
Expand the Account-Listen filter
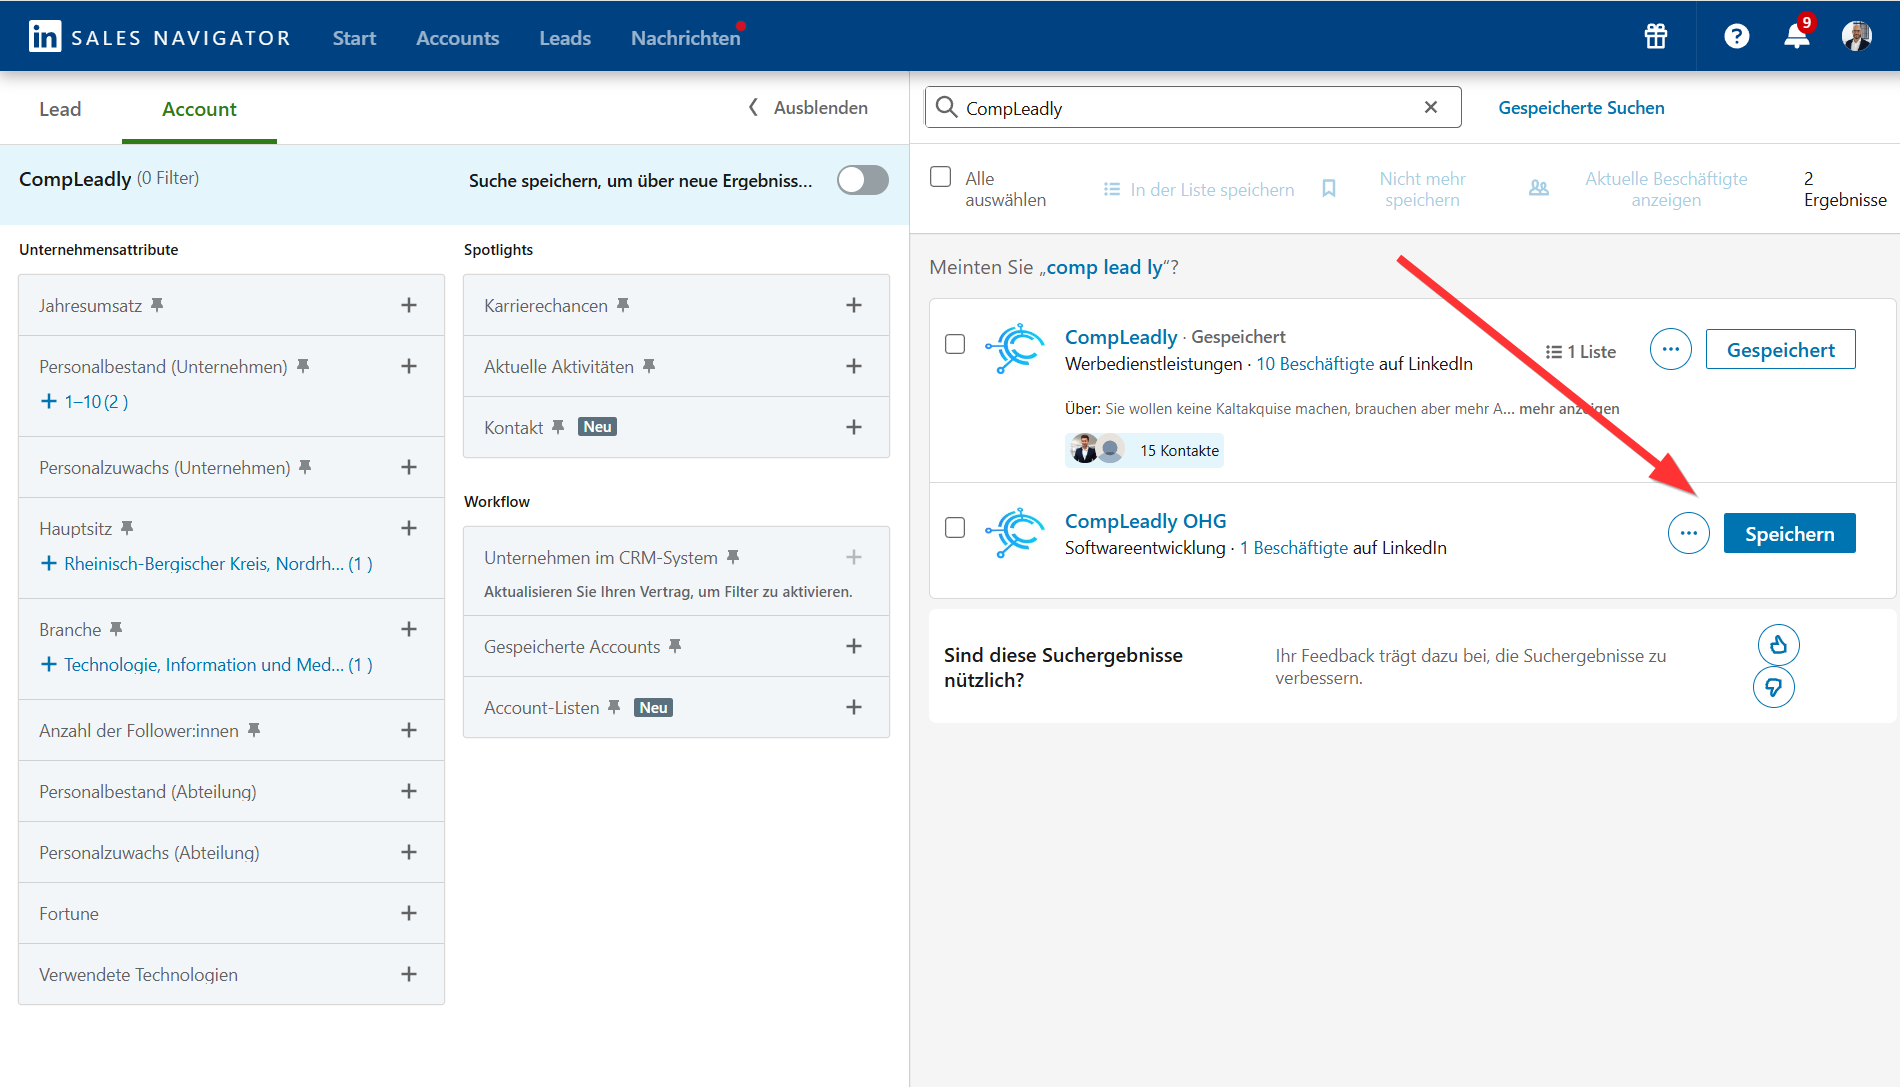point(854,707)
